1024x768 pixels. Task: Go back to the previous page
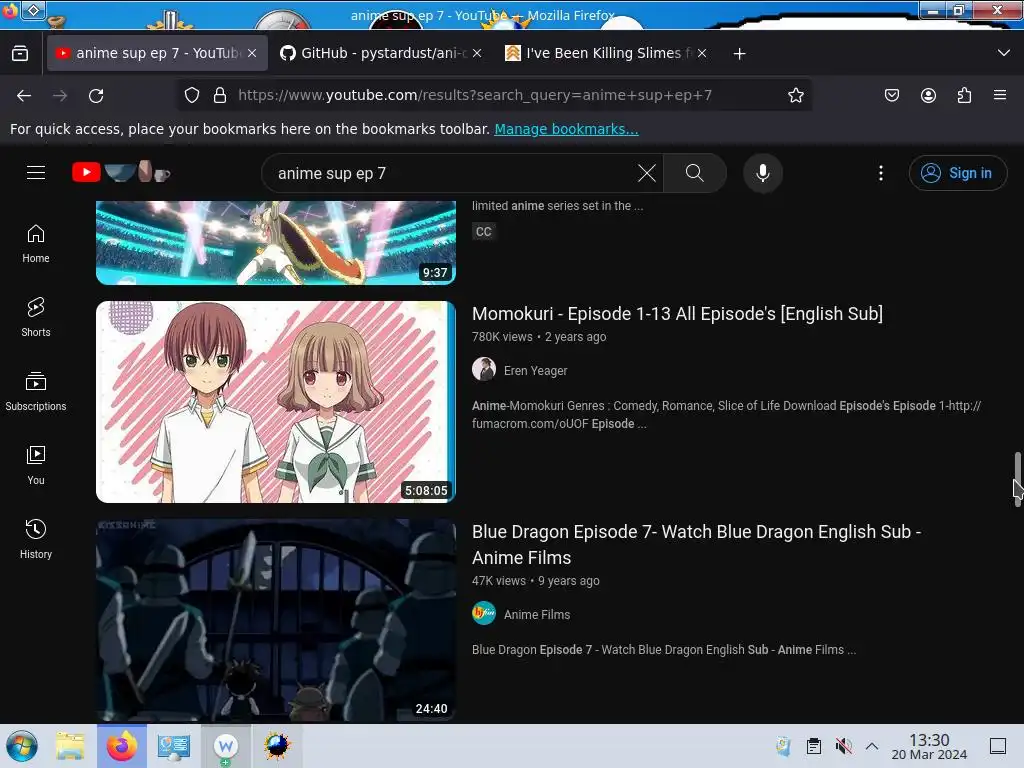[24, 96]
